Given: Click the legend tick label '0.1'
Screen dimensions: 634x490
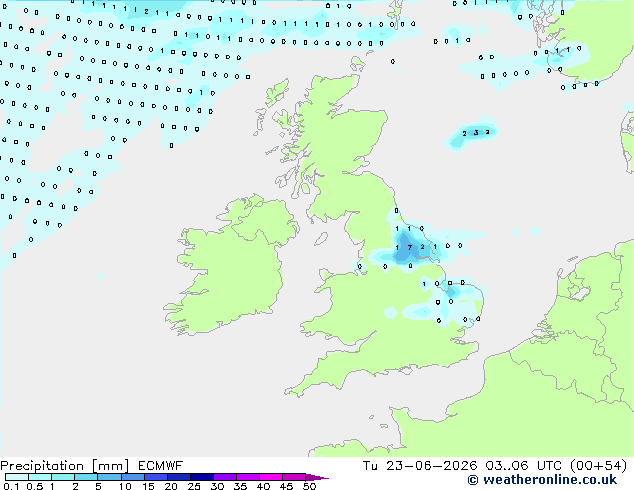Looking at the screenshot, I should pyautogui.click(x=11, y=486).
